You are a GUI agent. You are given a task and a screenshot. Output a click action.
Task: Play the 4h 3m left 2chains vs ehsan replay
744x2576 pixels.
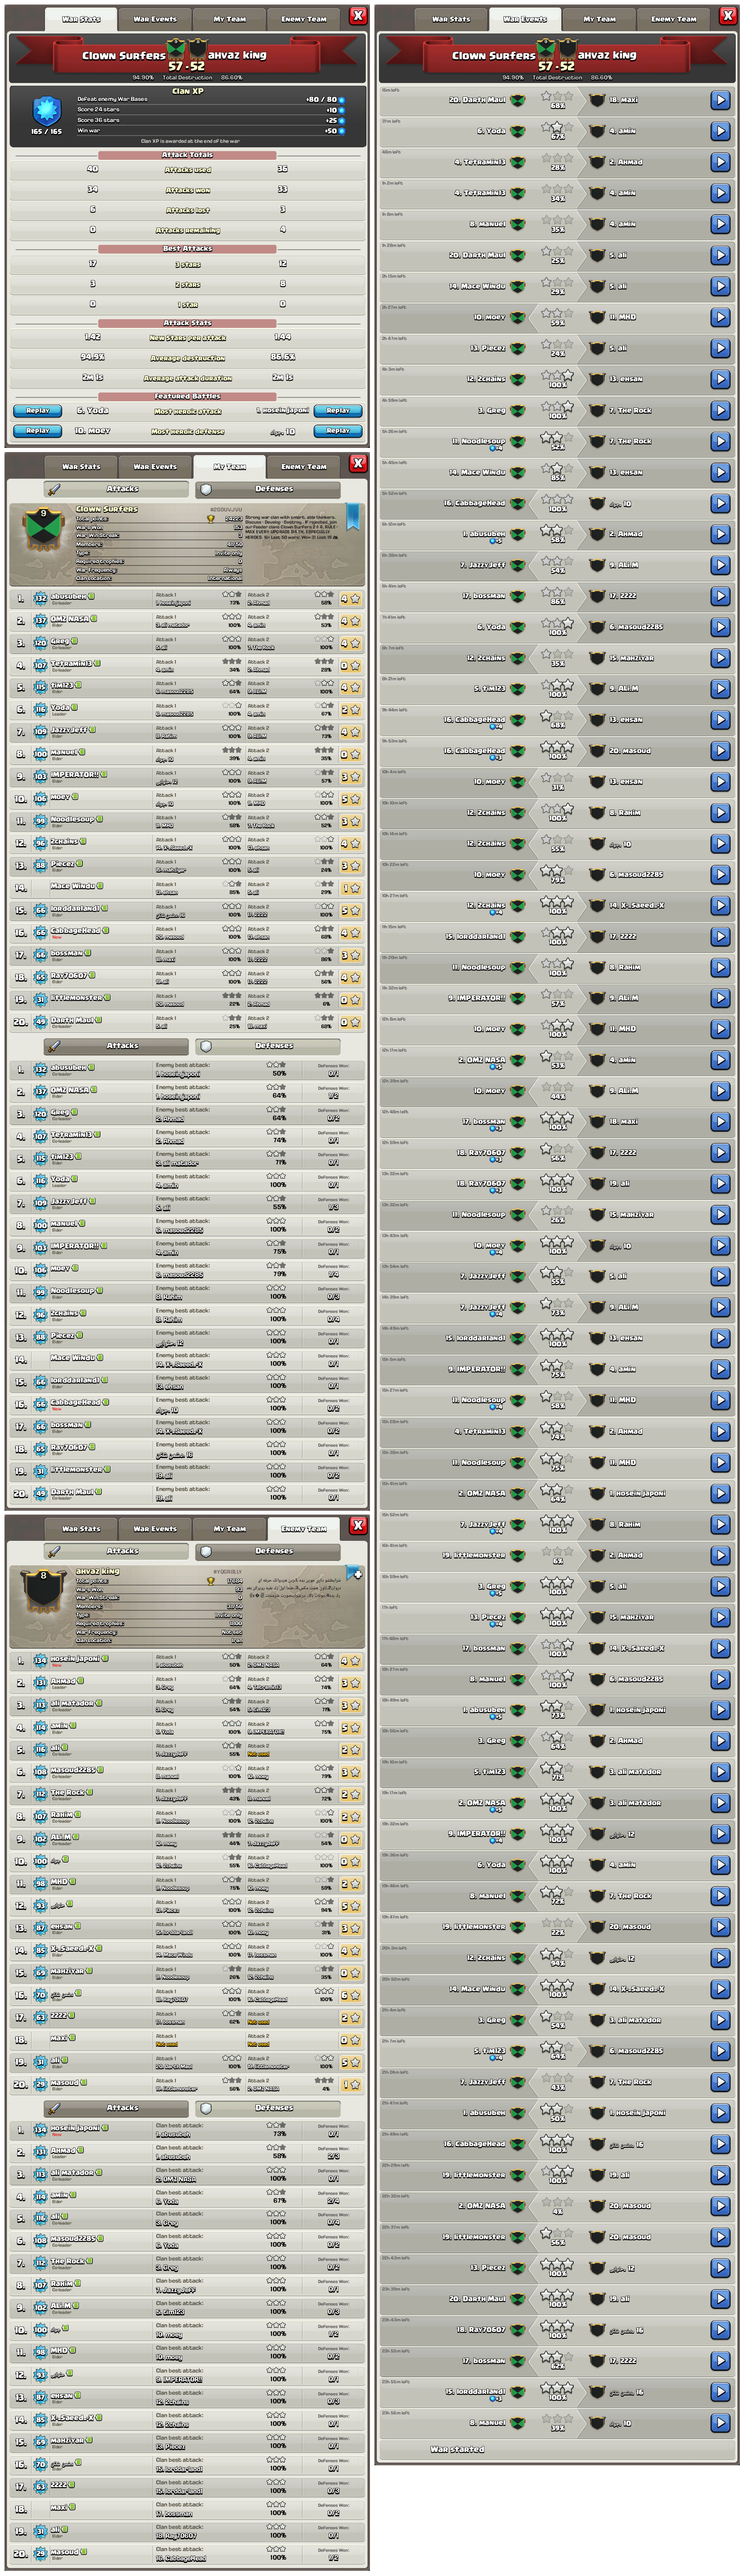click(720, 379)
